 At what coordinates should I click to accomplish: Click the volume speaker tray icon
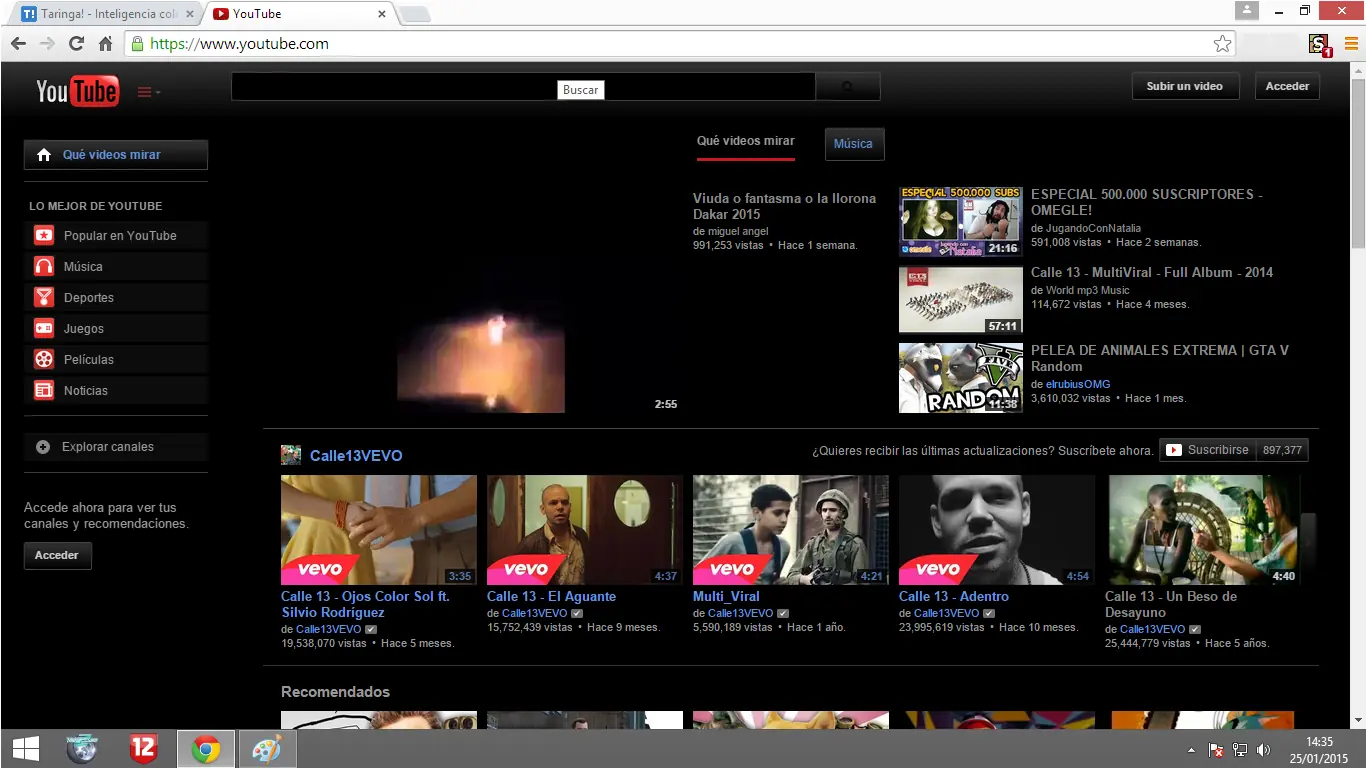click(1264, 750)
